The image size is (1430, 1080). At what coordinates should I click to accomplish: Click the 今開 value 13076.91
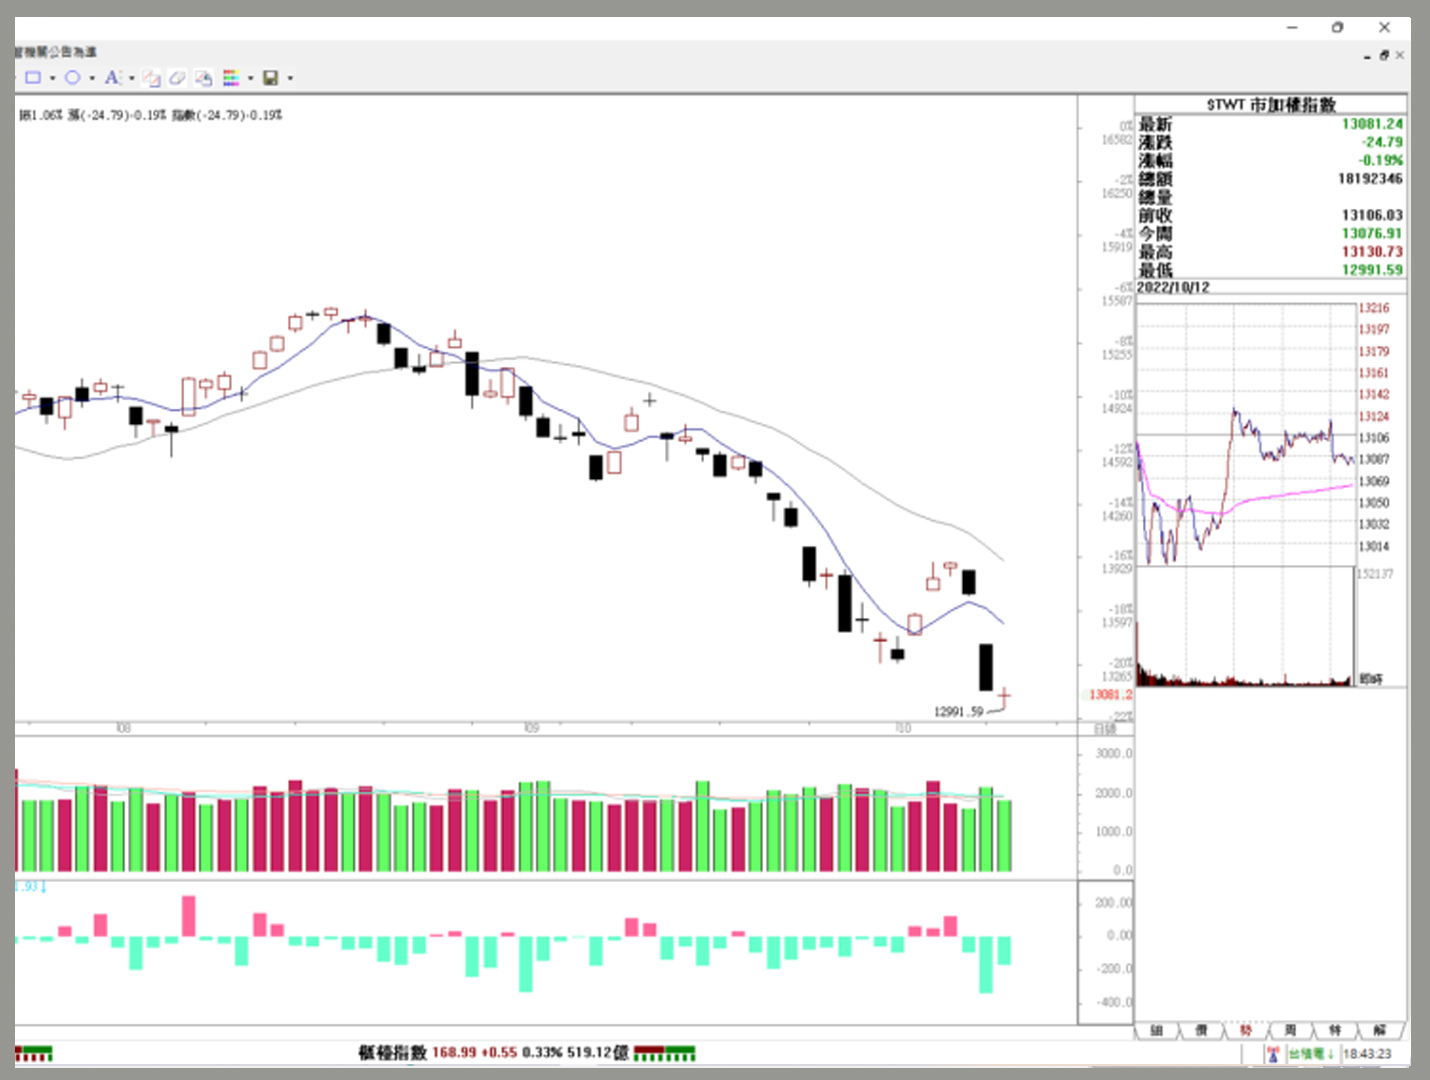(x=1372, y=233)
